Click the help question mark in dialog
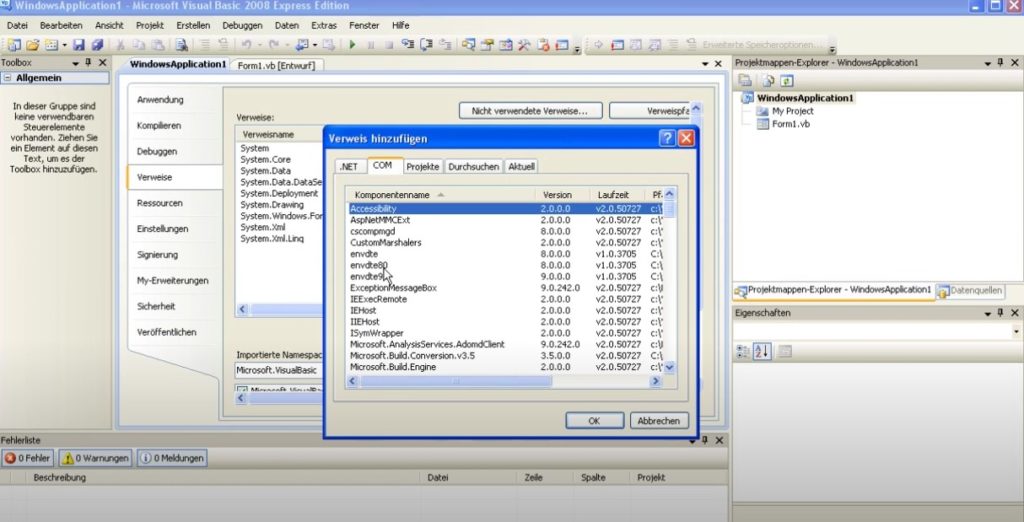1024x522 pixels. click(x=667, y=139)
